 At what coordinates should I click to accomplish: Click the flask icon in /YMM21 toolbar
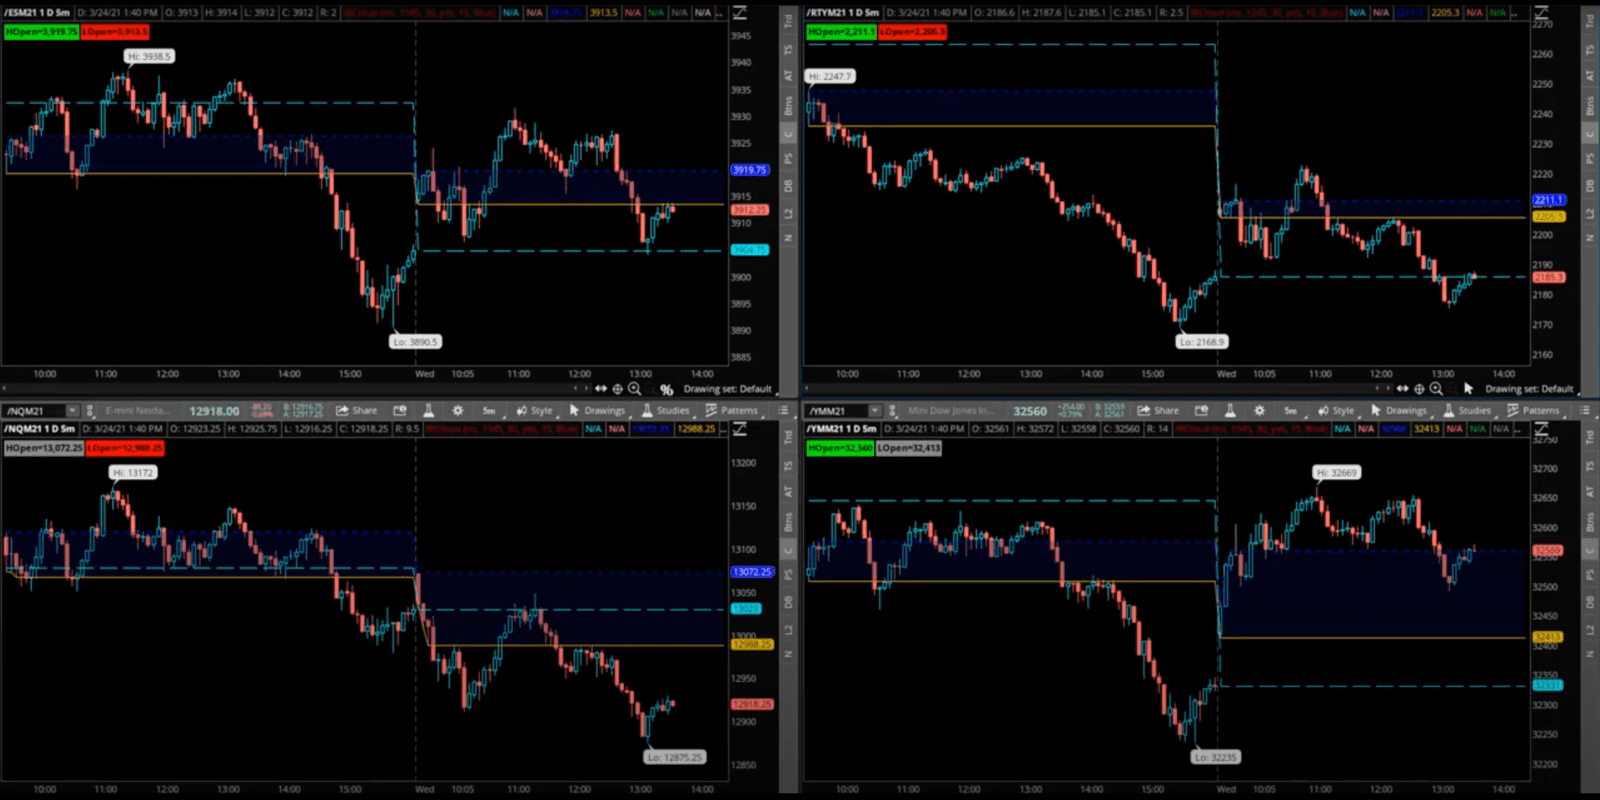pos(1230,410)
